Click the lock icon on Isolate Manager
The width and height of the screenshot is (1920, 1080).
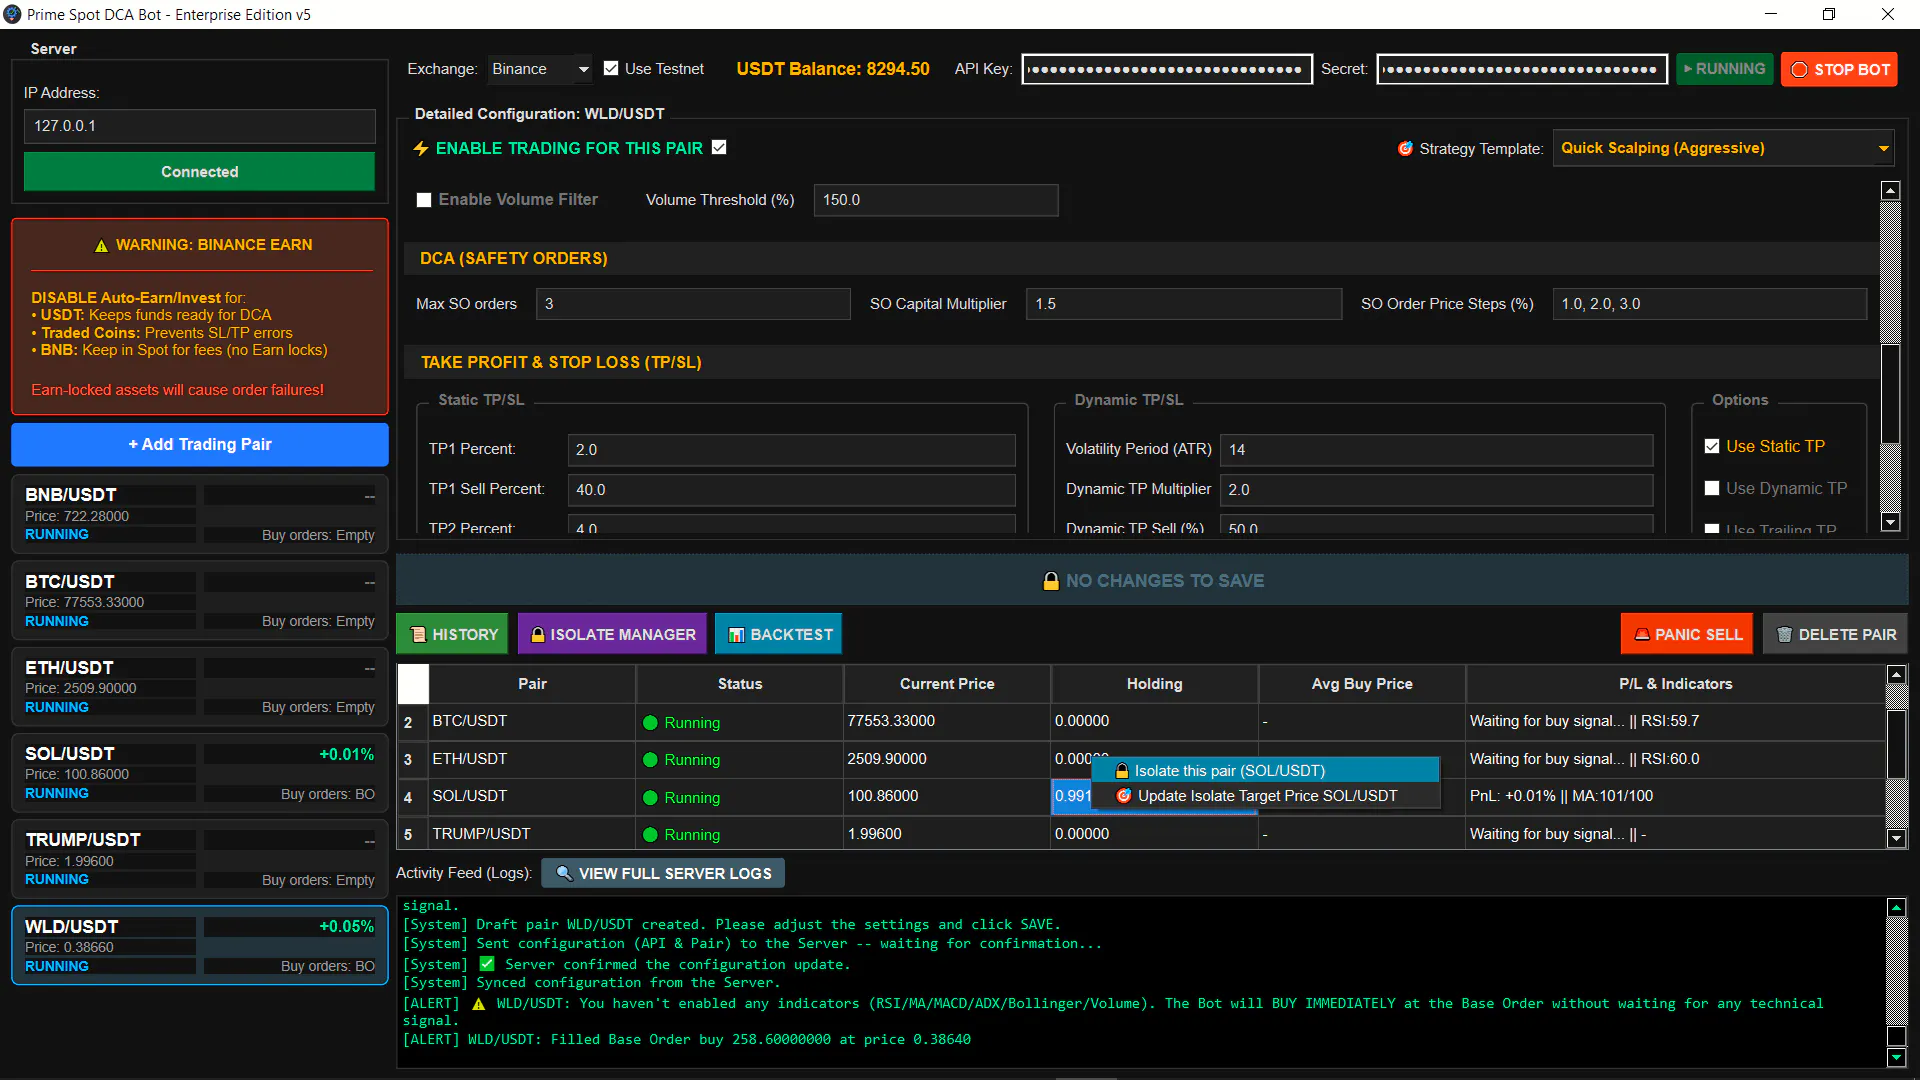[538, 635]
